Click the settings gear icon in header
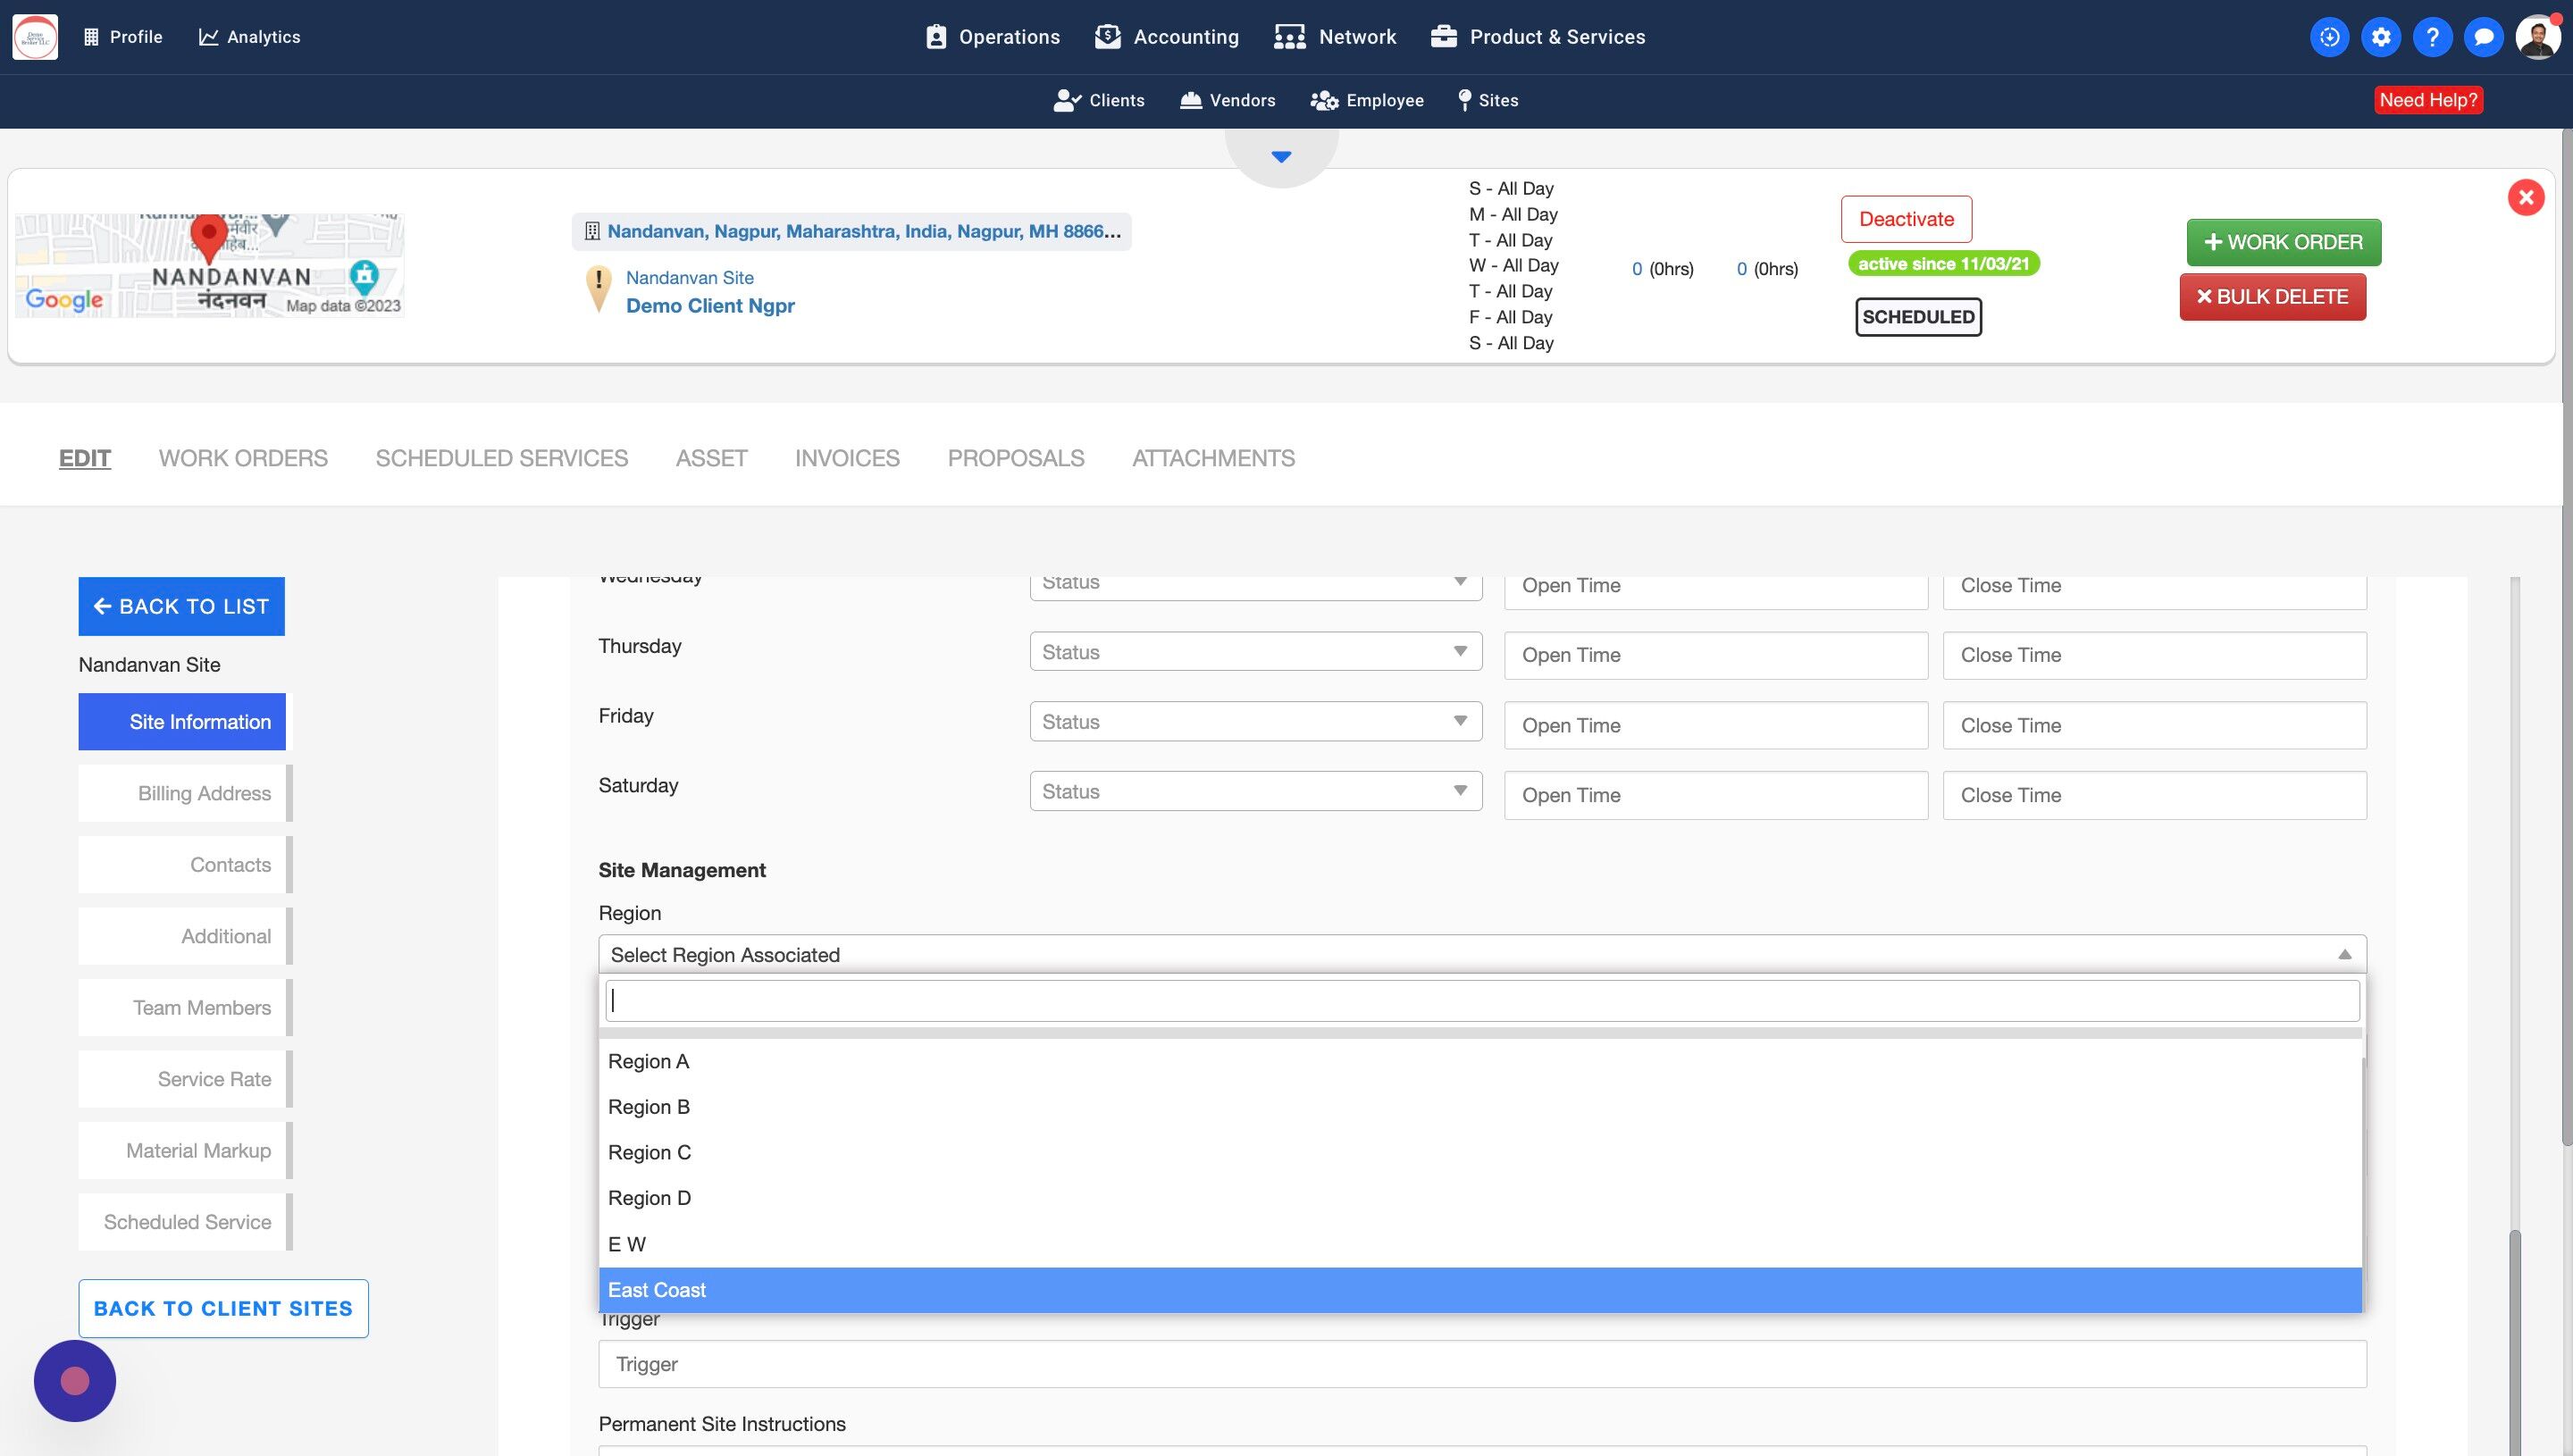Viewport: 2573px width, 1456px height. (x=2380, y=37)
